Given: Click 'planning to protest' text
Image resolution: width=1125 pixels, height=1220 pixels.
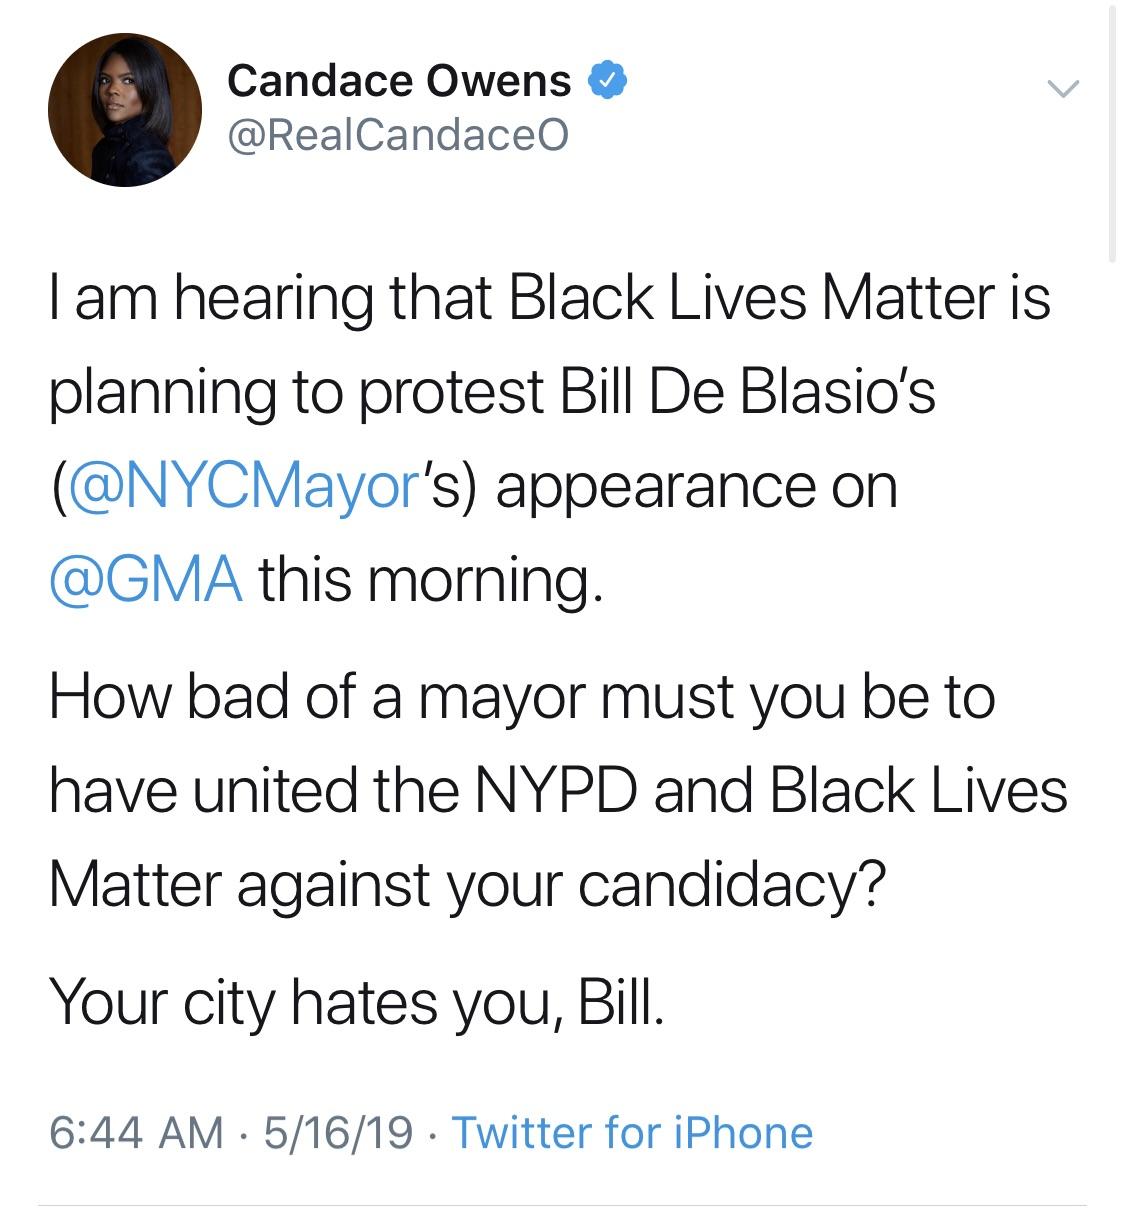Looking at the screenshot, I should 296,394.
